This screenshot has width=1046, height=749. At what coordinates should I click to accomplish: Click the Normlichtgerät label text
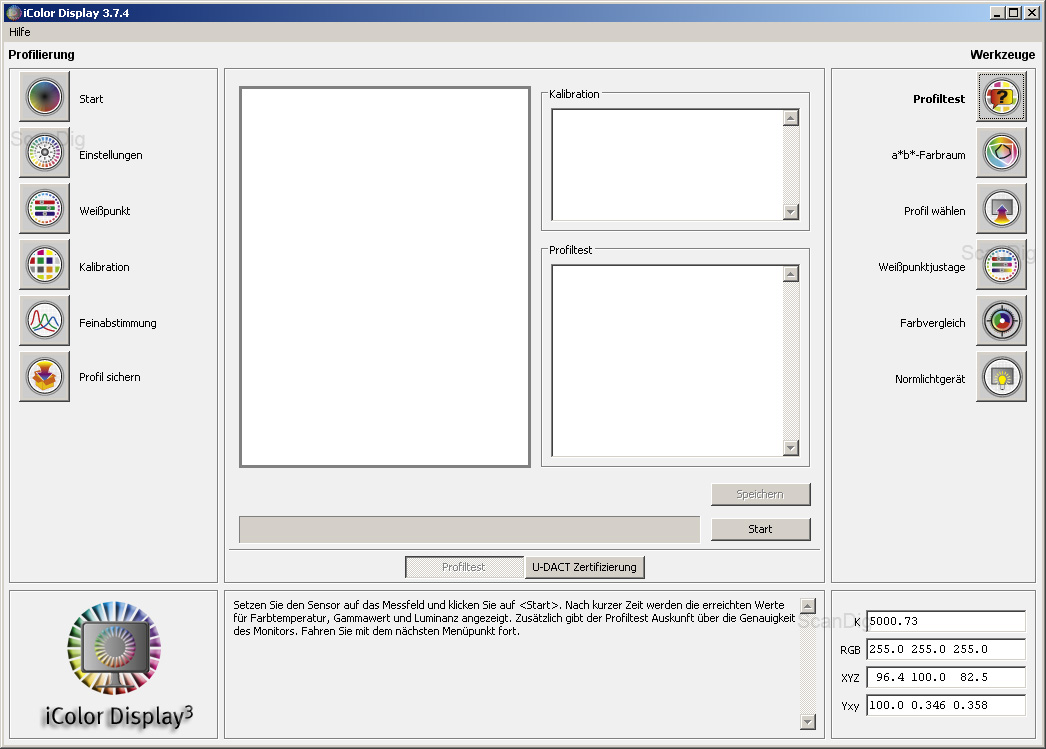[930, 380]
